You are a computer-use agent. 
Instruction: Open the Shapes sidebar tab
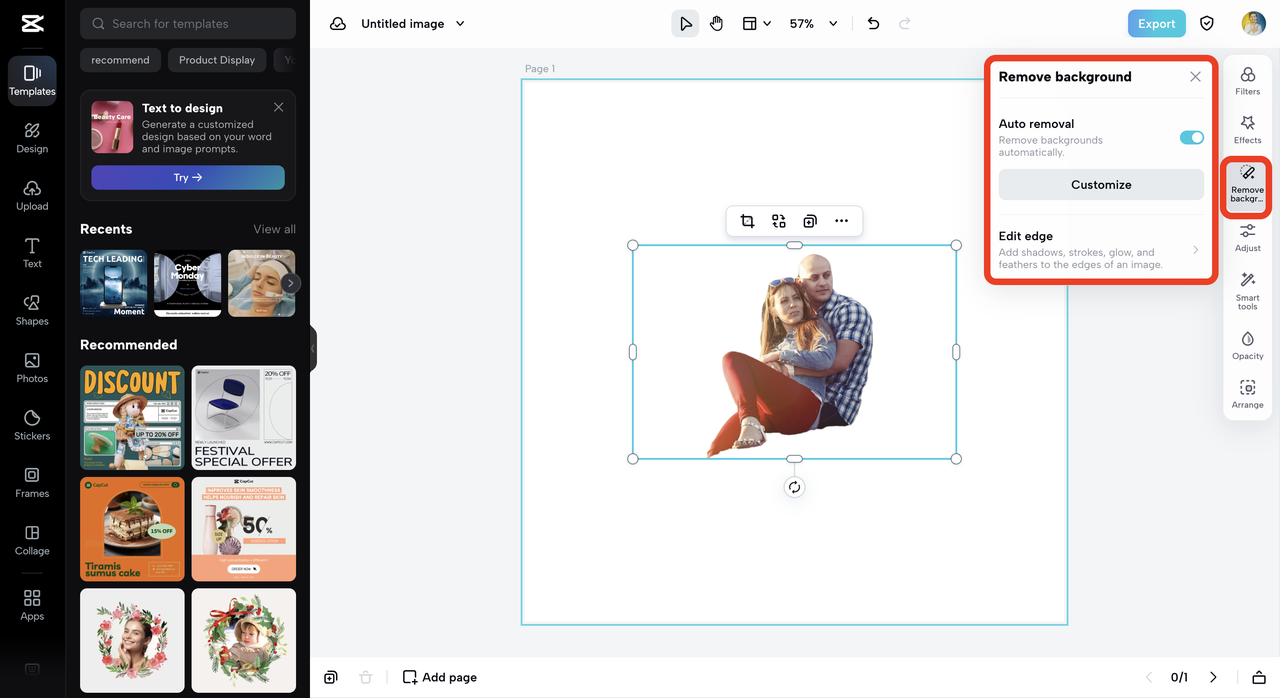(x=32, y=311)
